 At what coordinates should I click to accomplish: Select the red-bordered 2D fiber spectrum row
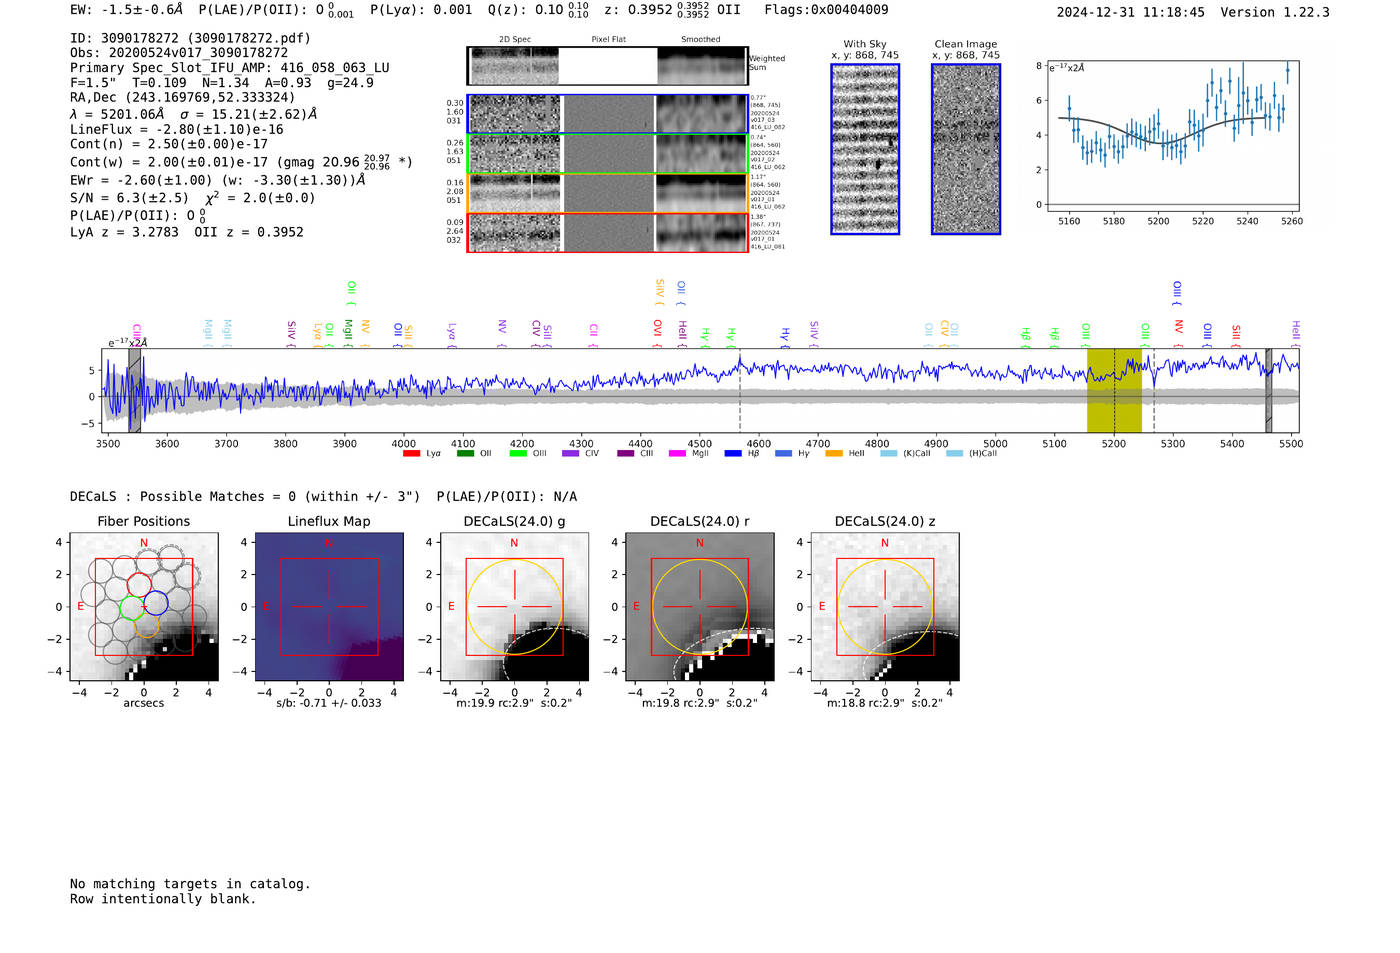coord(607,232)
